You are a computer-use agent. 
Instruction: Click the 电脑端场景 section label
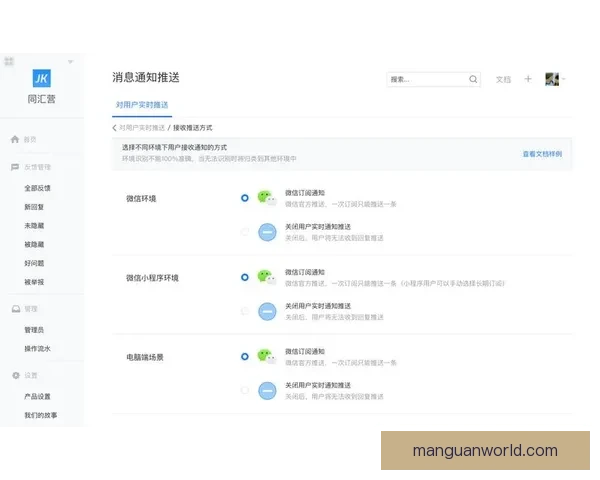[145, 357]
